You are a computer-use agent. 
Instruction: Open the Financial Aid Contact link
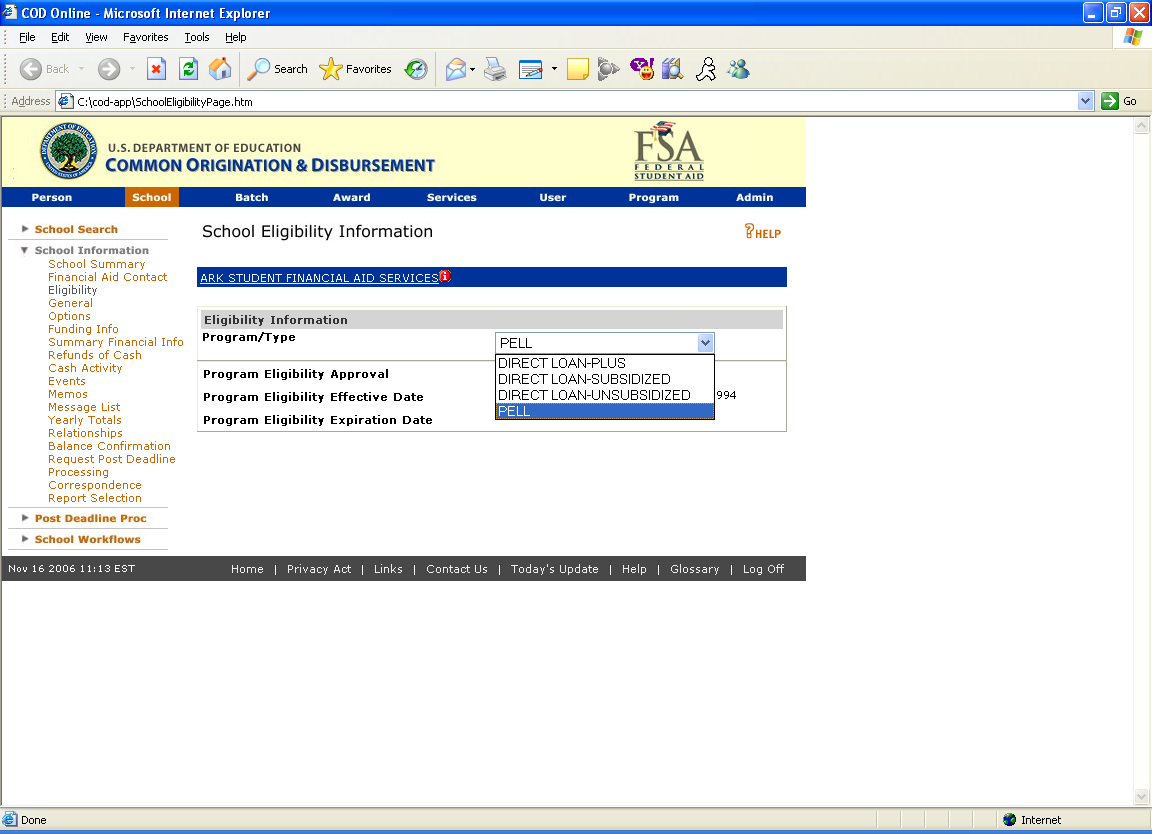[108, 277]
